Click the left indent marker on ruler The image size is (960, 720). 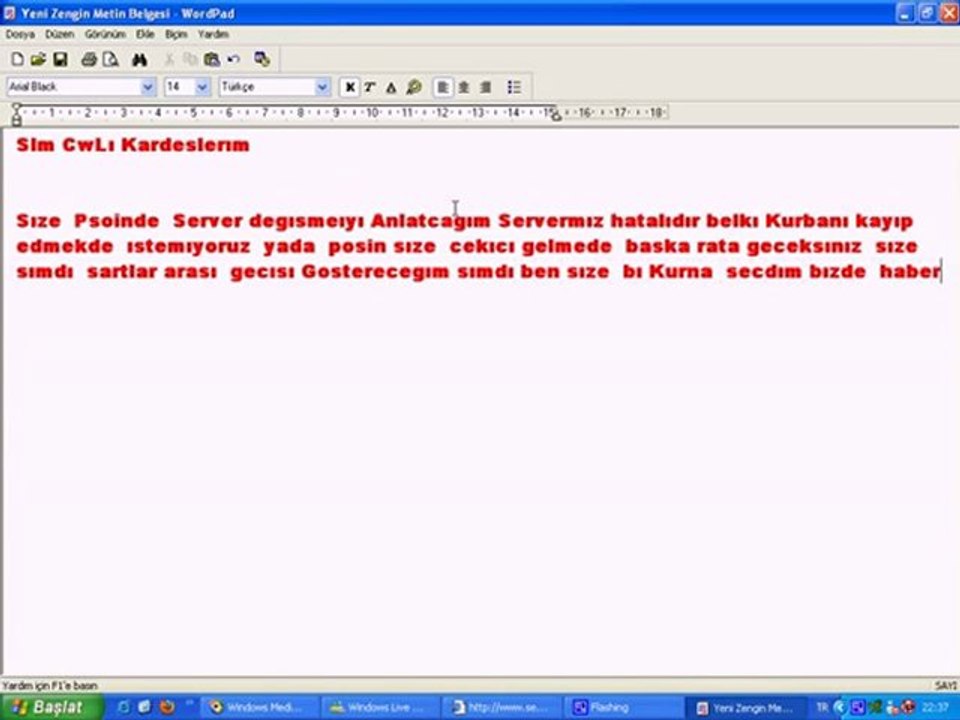(x=17, y=116)
